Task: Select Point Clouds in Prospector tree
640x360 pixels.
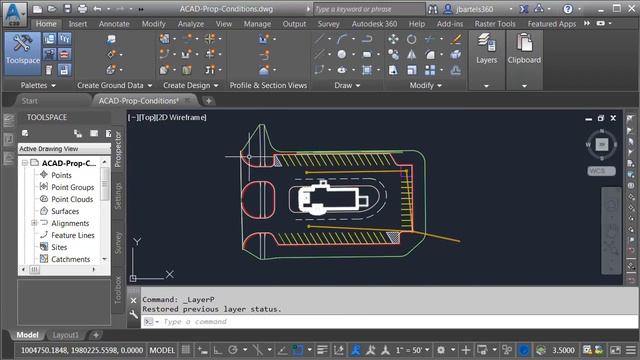Action: pos(72,199)
